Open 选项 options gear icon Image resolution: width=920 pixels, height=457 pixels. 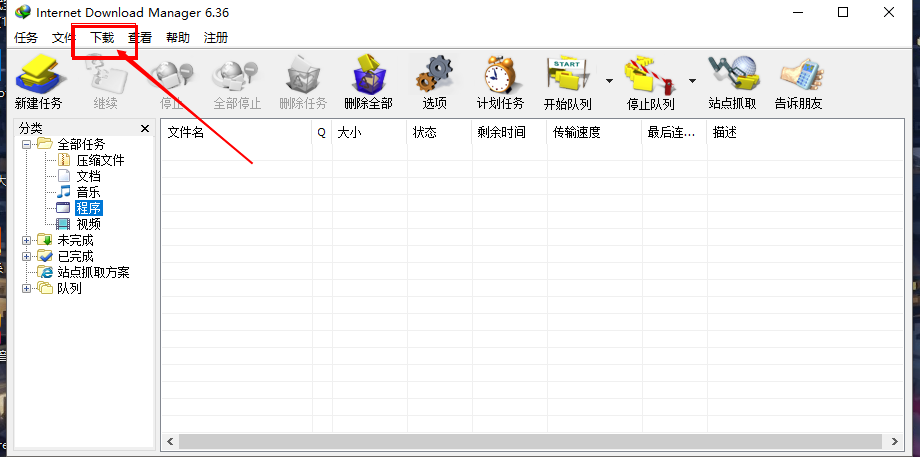[x=435, y=82]
